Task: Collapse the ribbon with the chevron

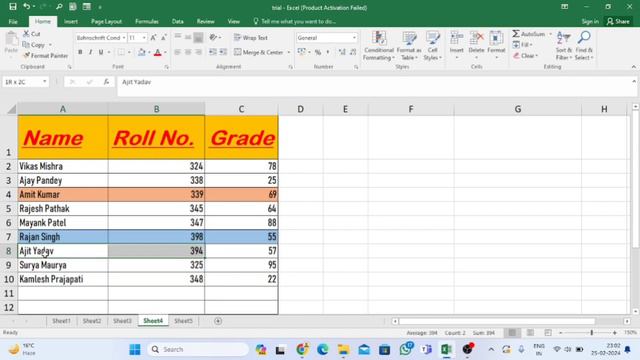Action: (x=633, y=67)
